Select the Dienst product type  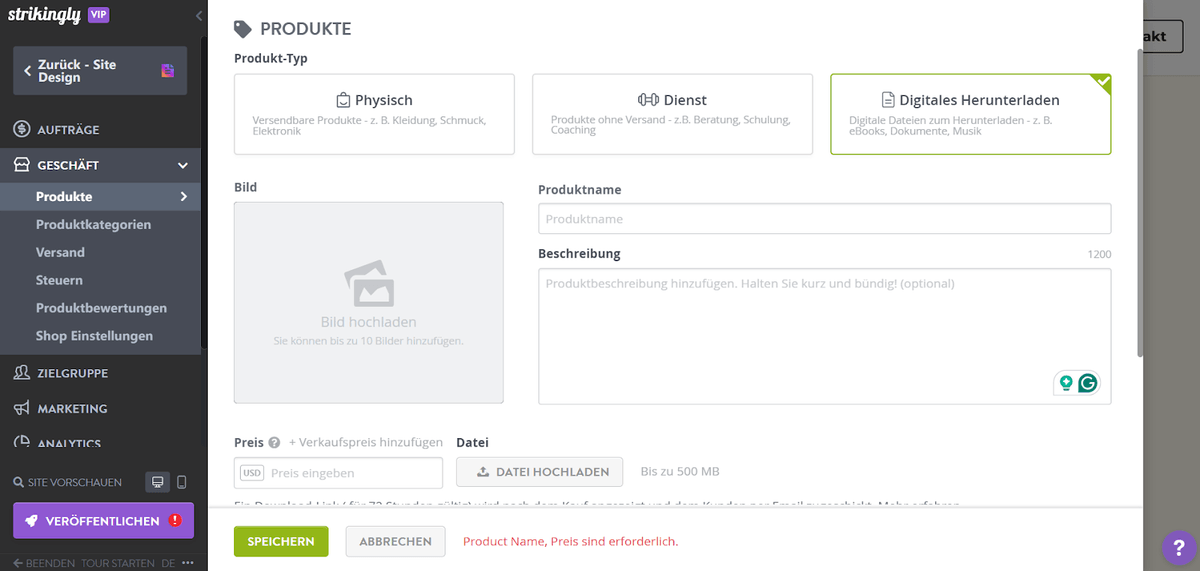(x=672, y=114)
